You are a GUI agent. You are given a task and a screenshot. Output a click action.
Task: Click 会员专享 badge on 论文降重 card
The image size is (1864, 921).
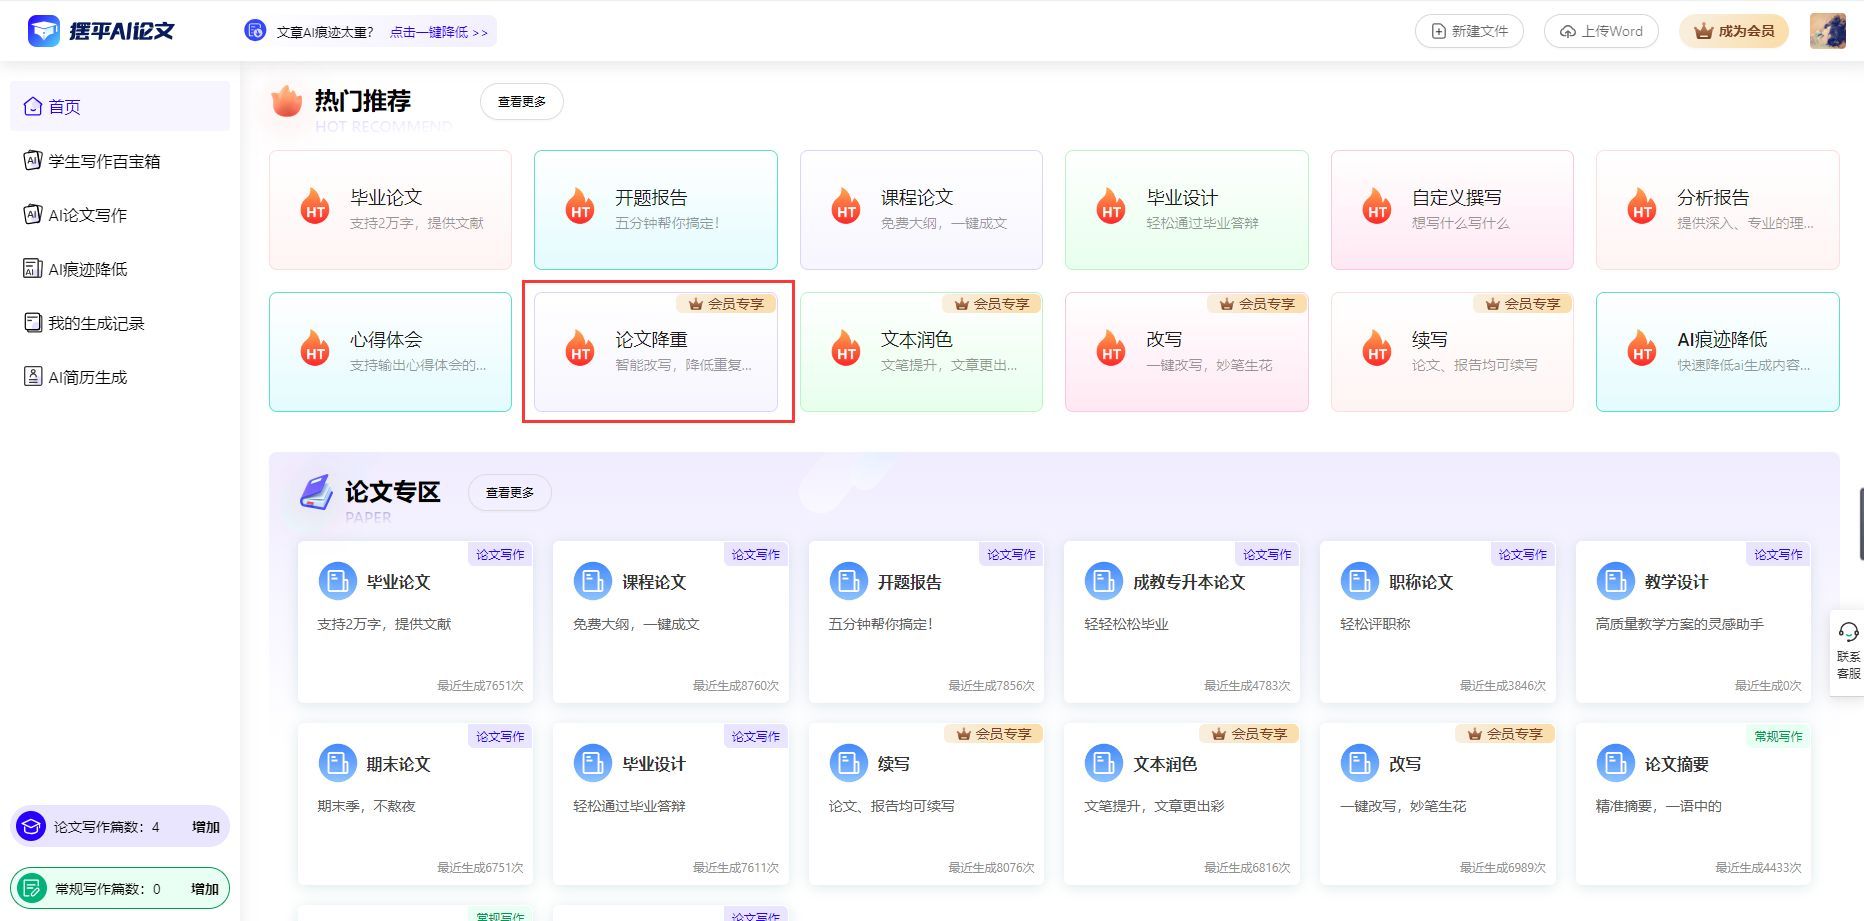click(727, 304)
